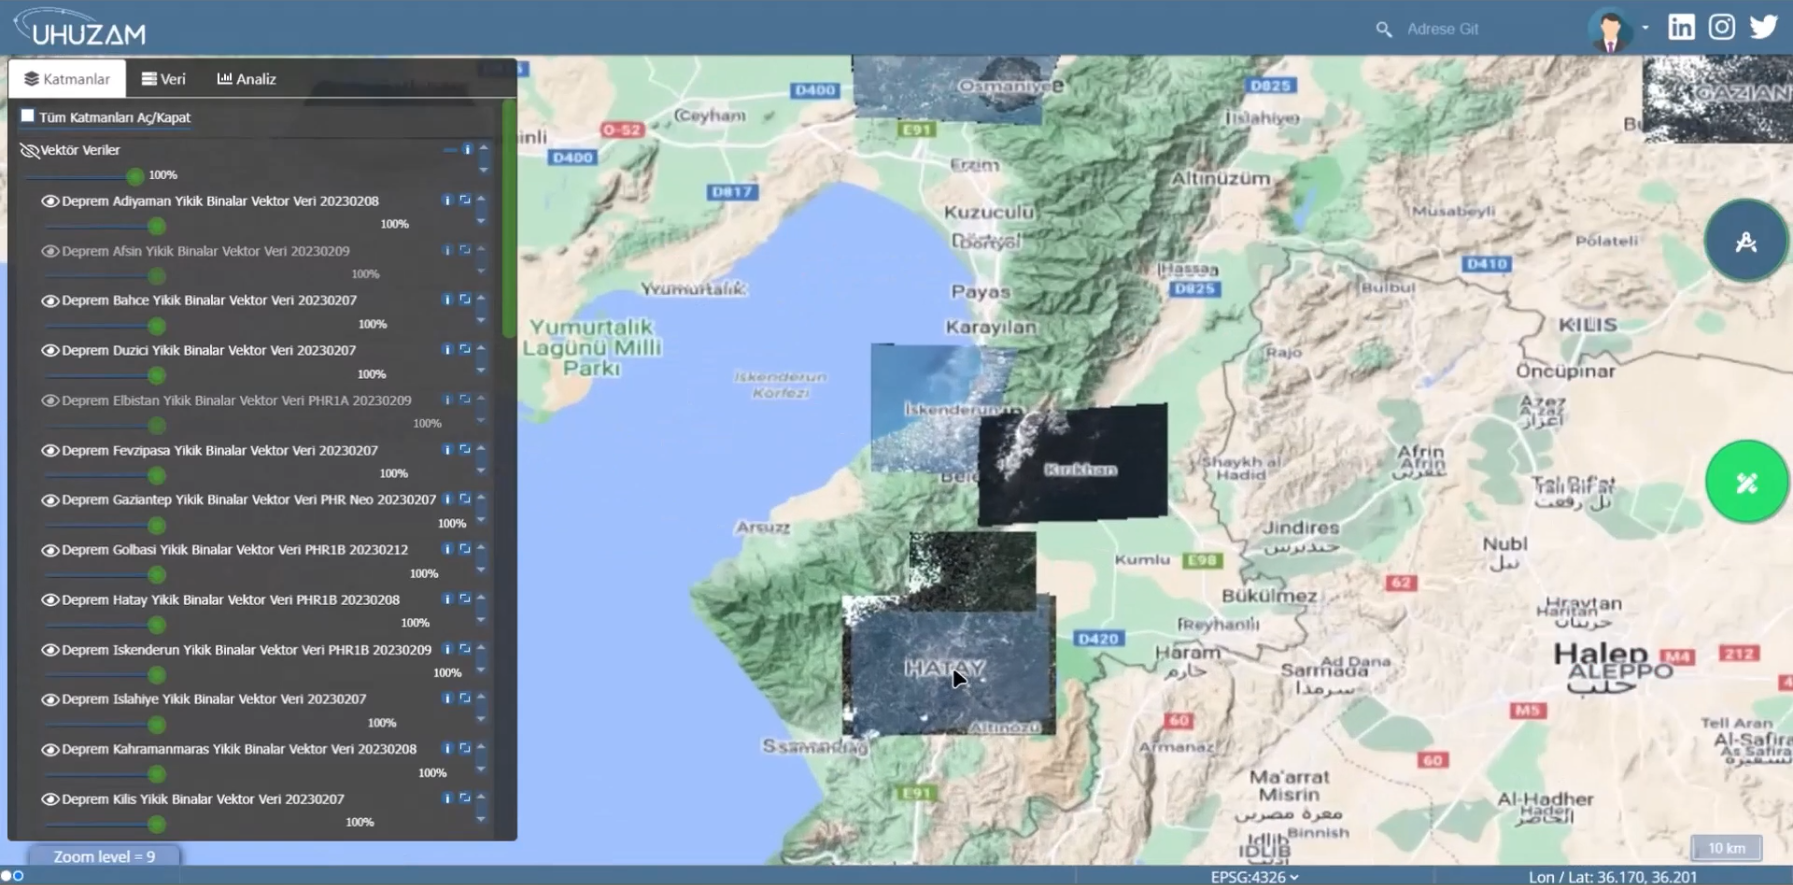Hide the Deprem Hatay layer
This screenshot has height=885, width=1793.
[x=49, y=599]
